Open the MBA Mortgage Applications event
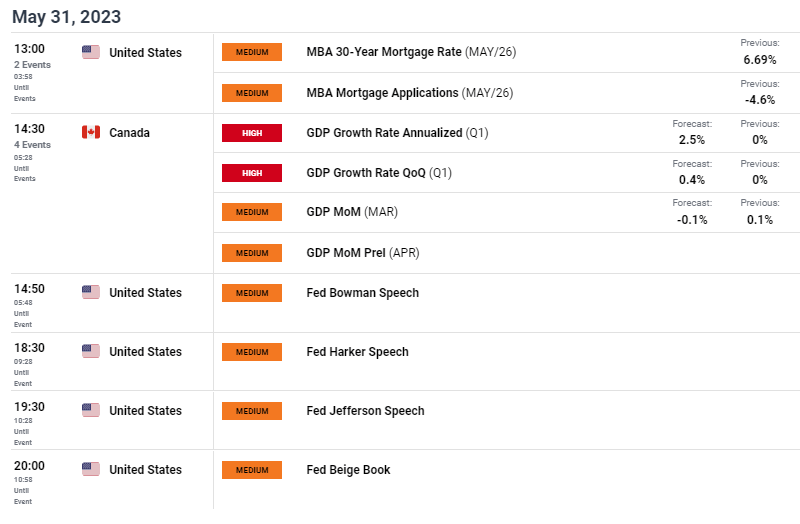Screen dimensions: 800x524 (410, 93)
